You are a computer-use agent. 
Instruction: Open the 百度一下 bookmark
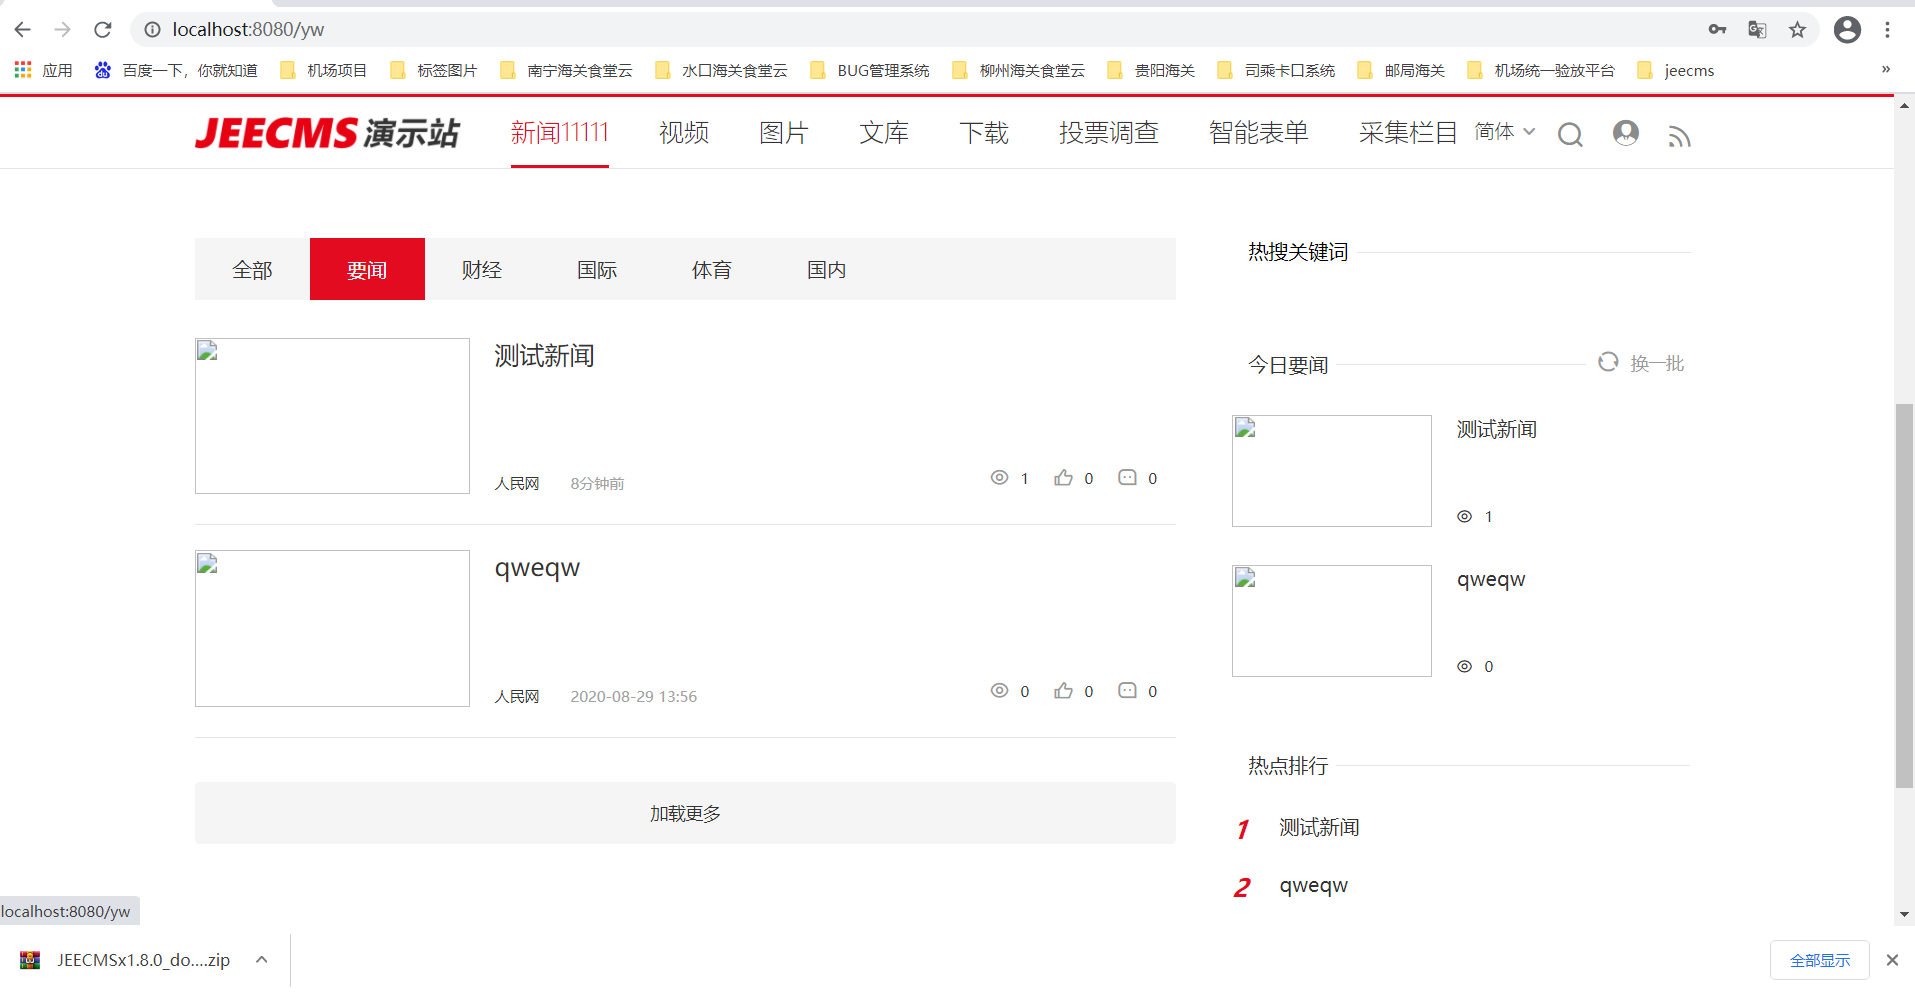(176, 70)
